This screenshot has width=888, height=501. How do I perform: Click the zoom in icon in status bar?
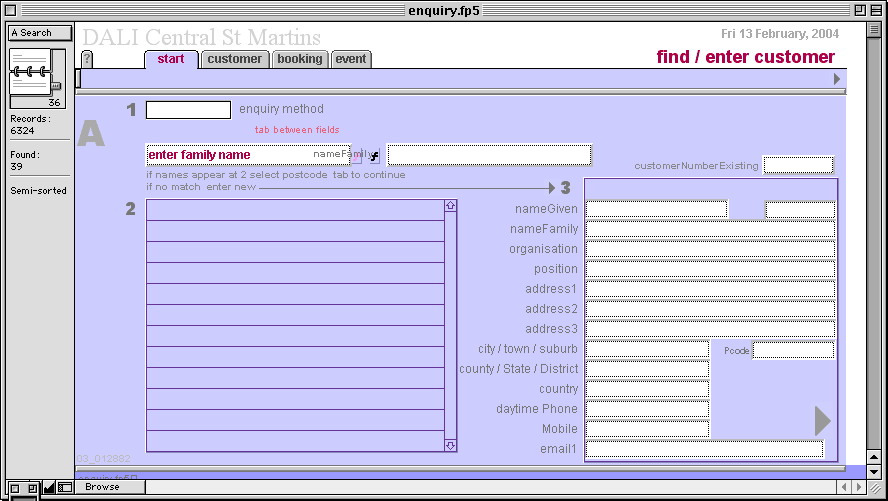click(x=31, y=487)
